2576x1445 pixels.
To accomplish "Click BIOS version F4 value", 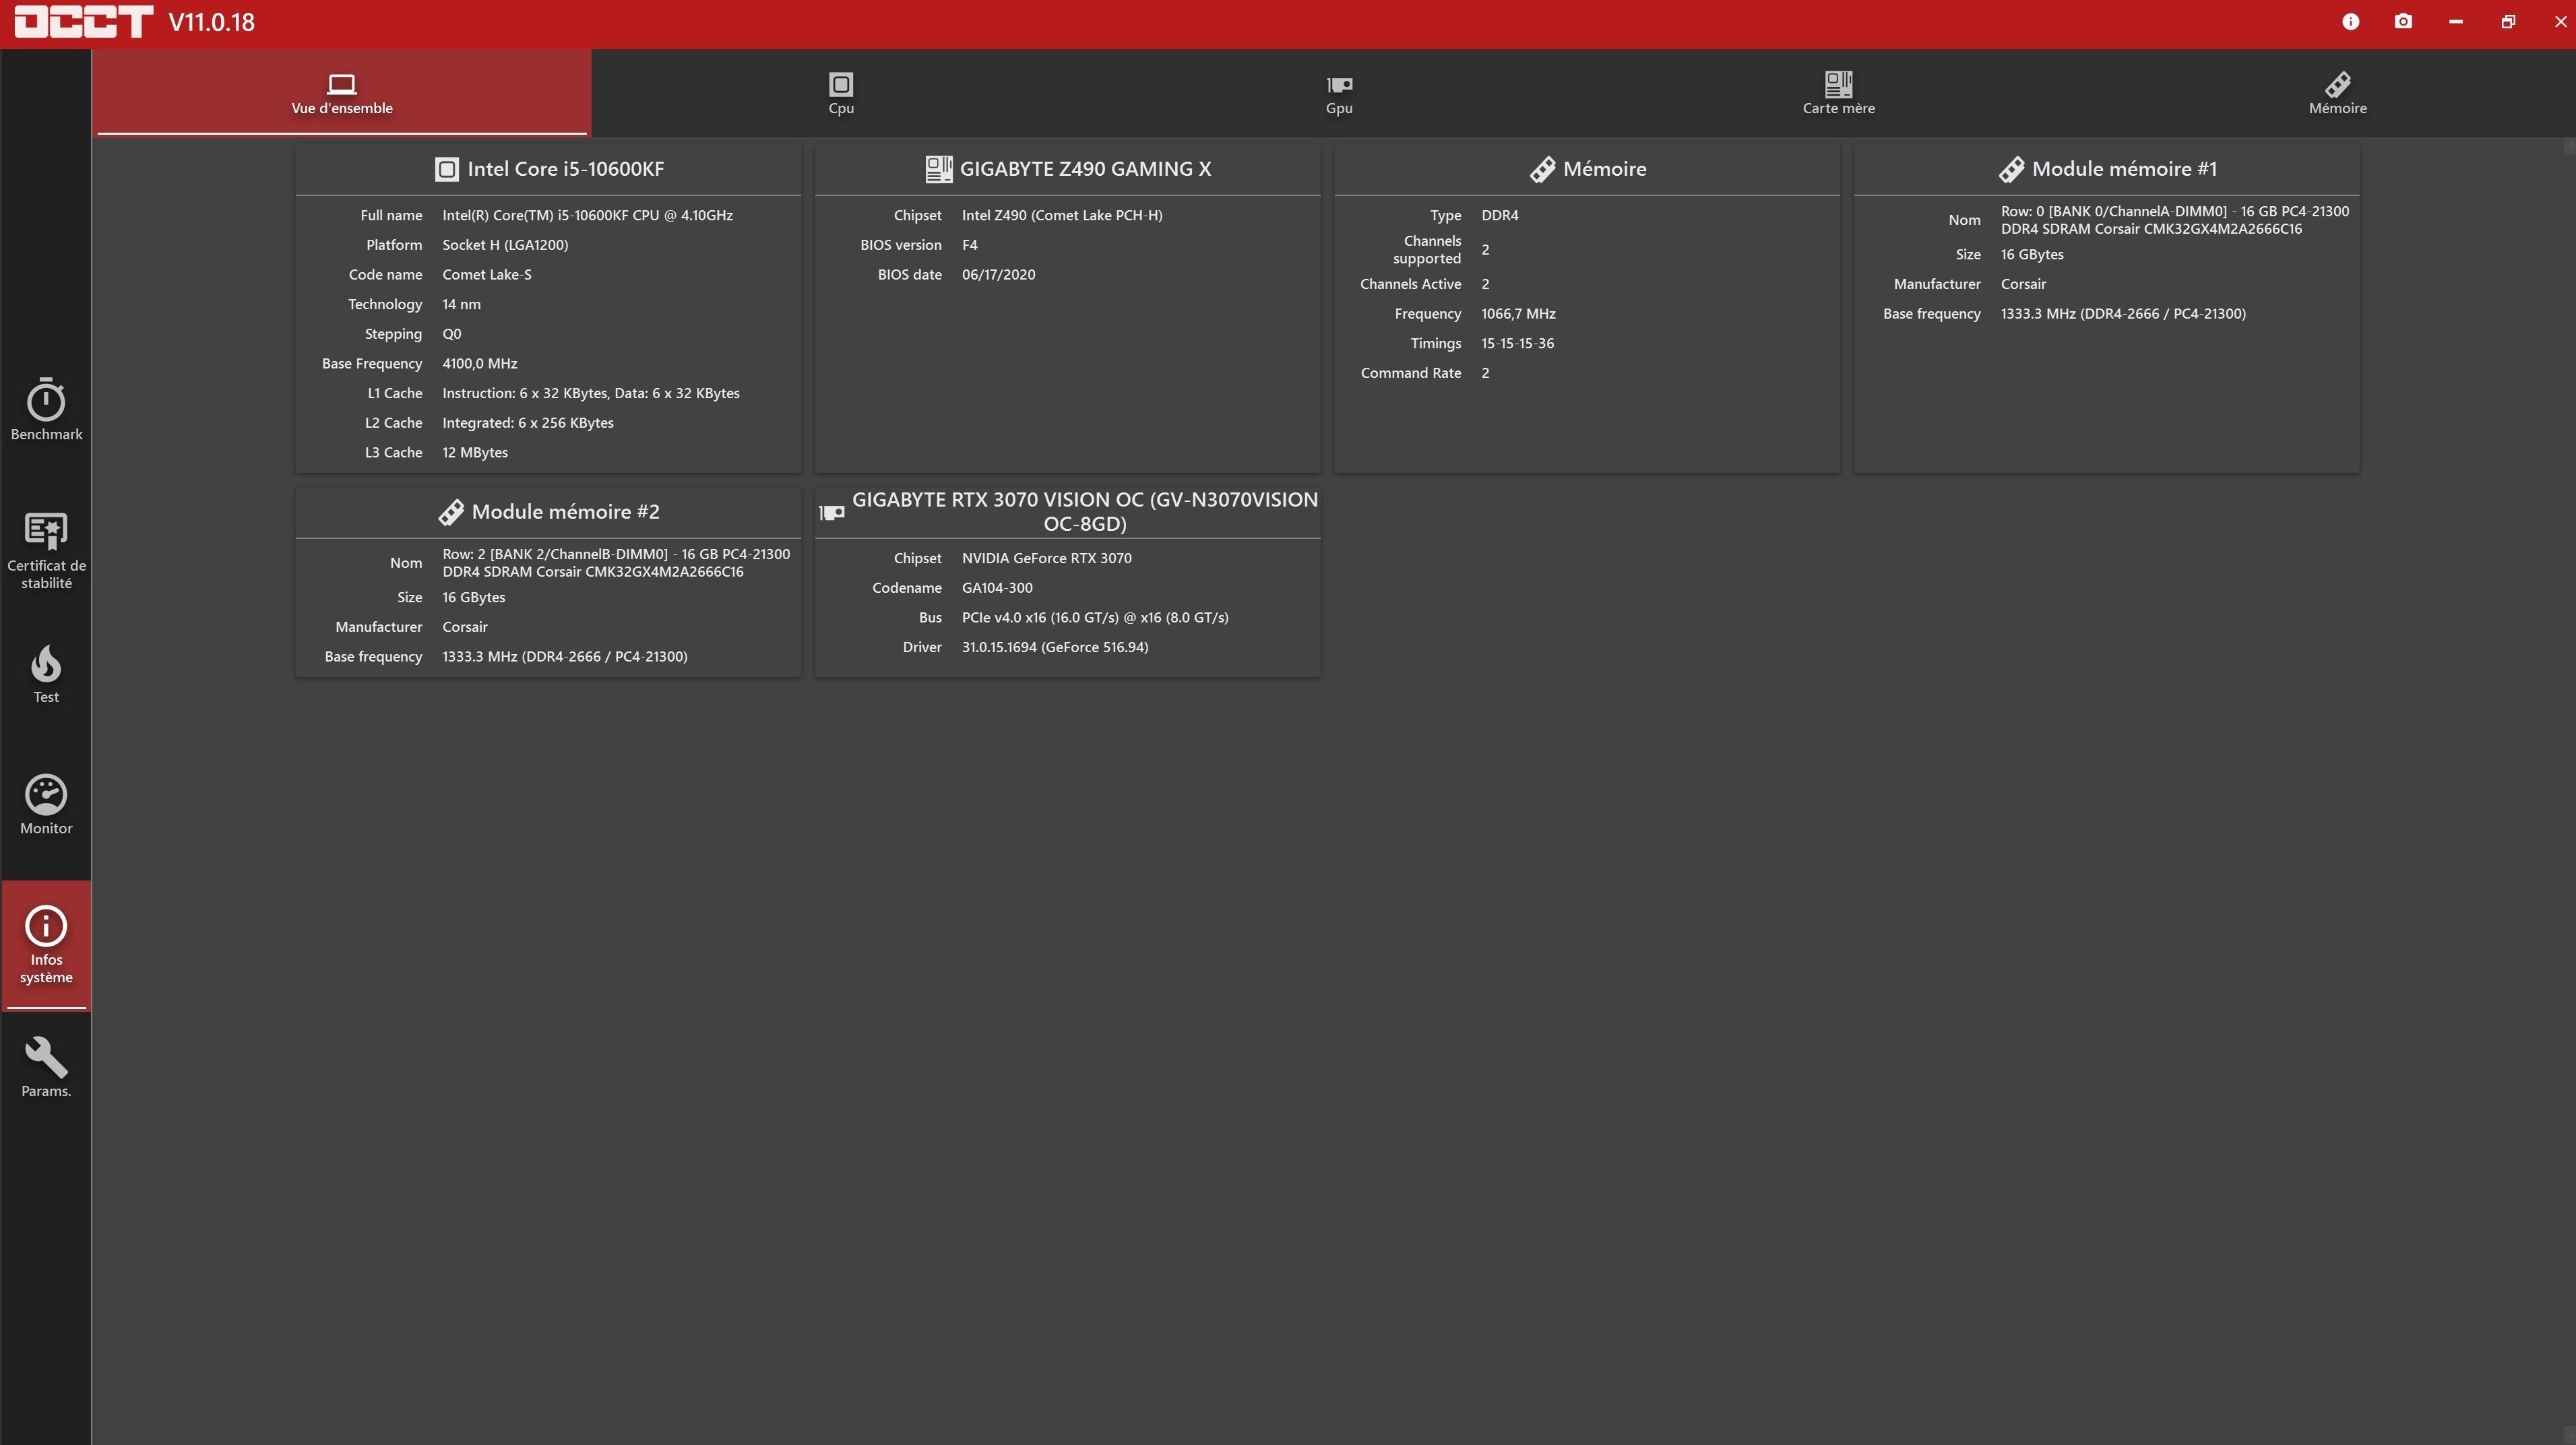I will coord(969,245).
